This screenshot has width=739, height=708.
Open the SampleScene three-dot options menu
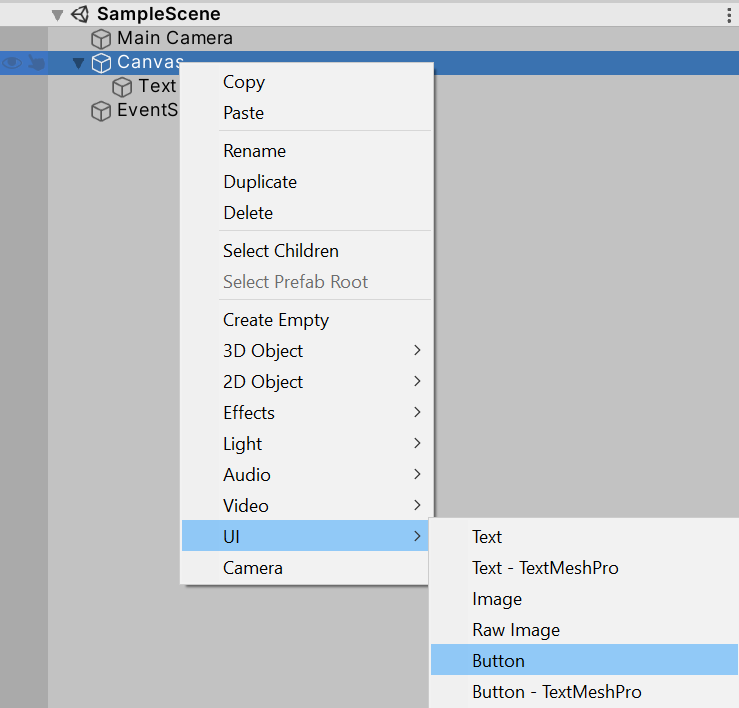pos(728,14)
